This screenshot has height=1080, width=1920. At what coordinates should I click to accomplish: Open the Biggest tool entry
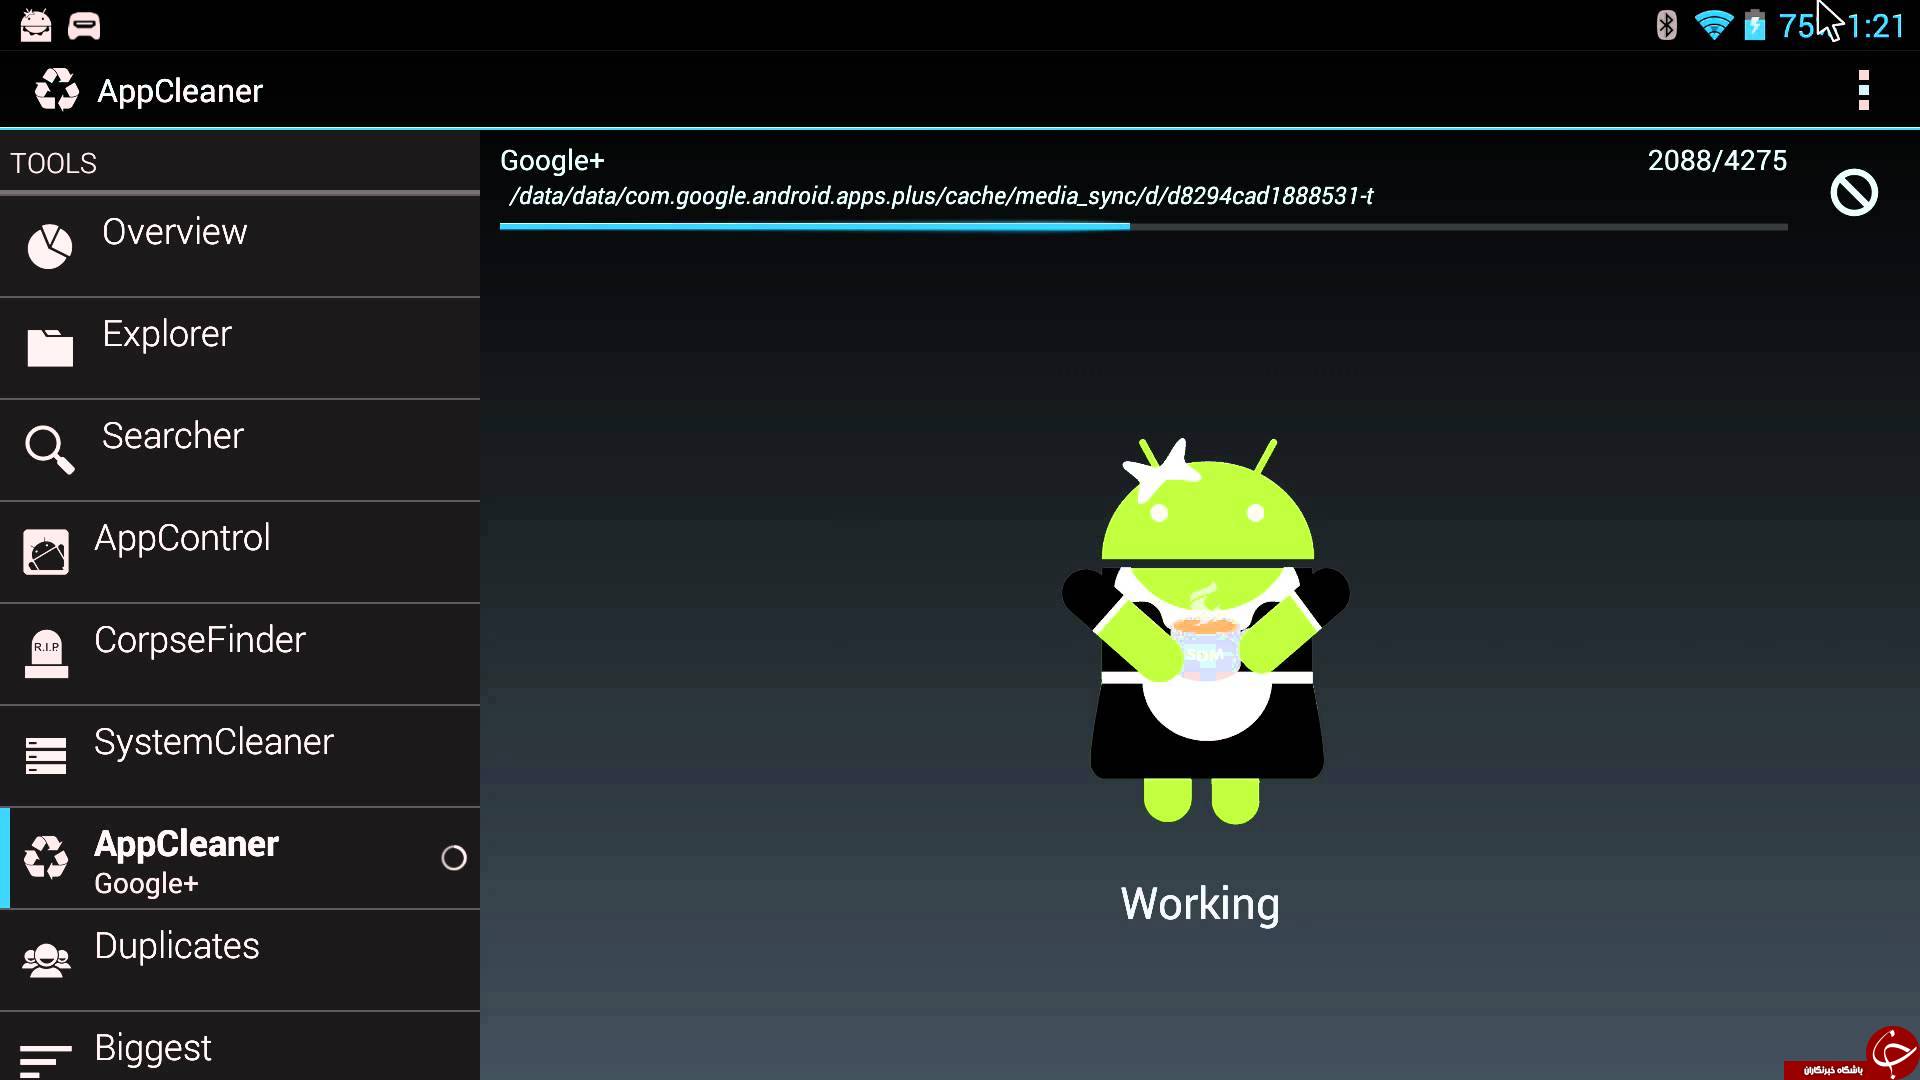pyautogui.click(x=240, y=1046)
